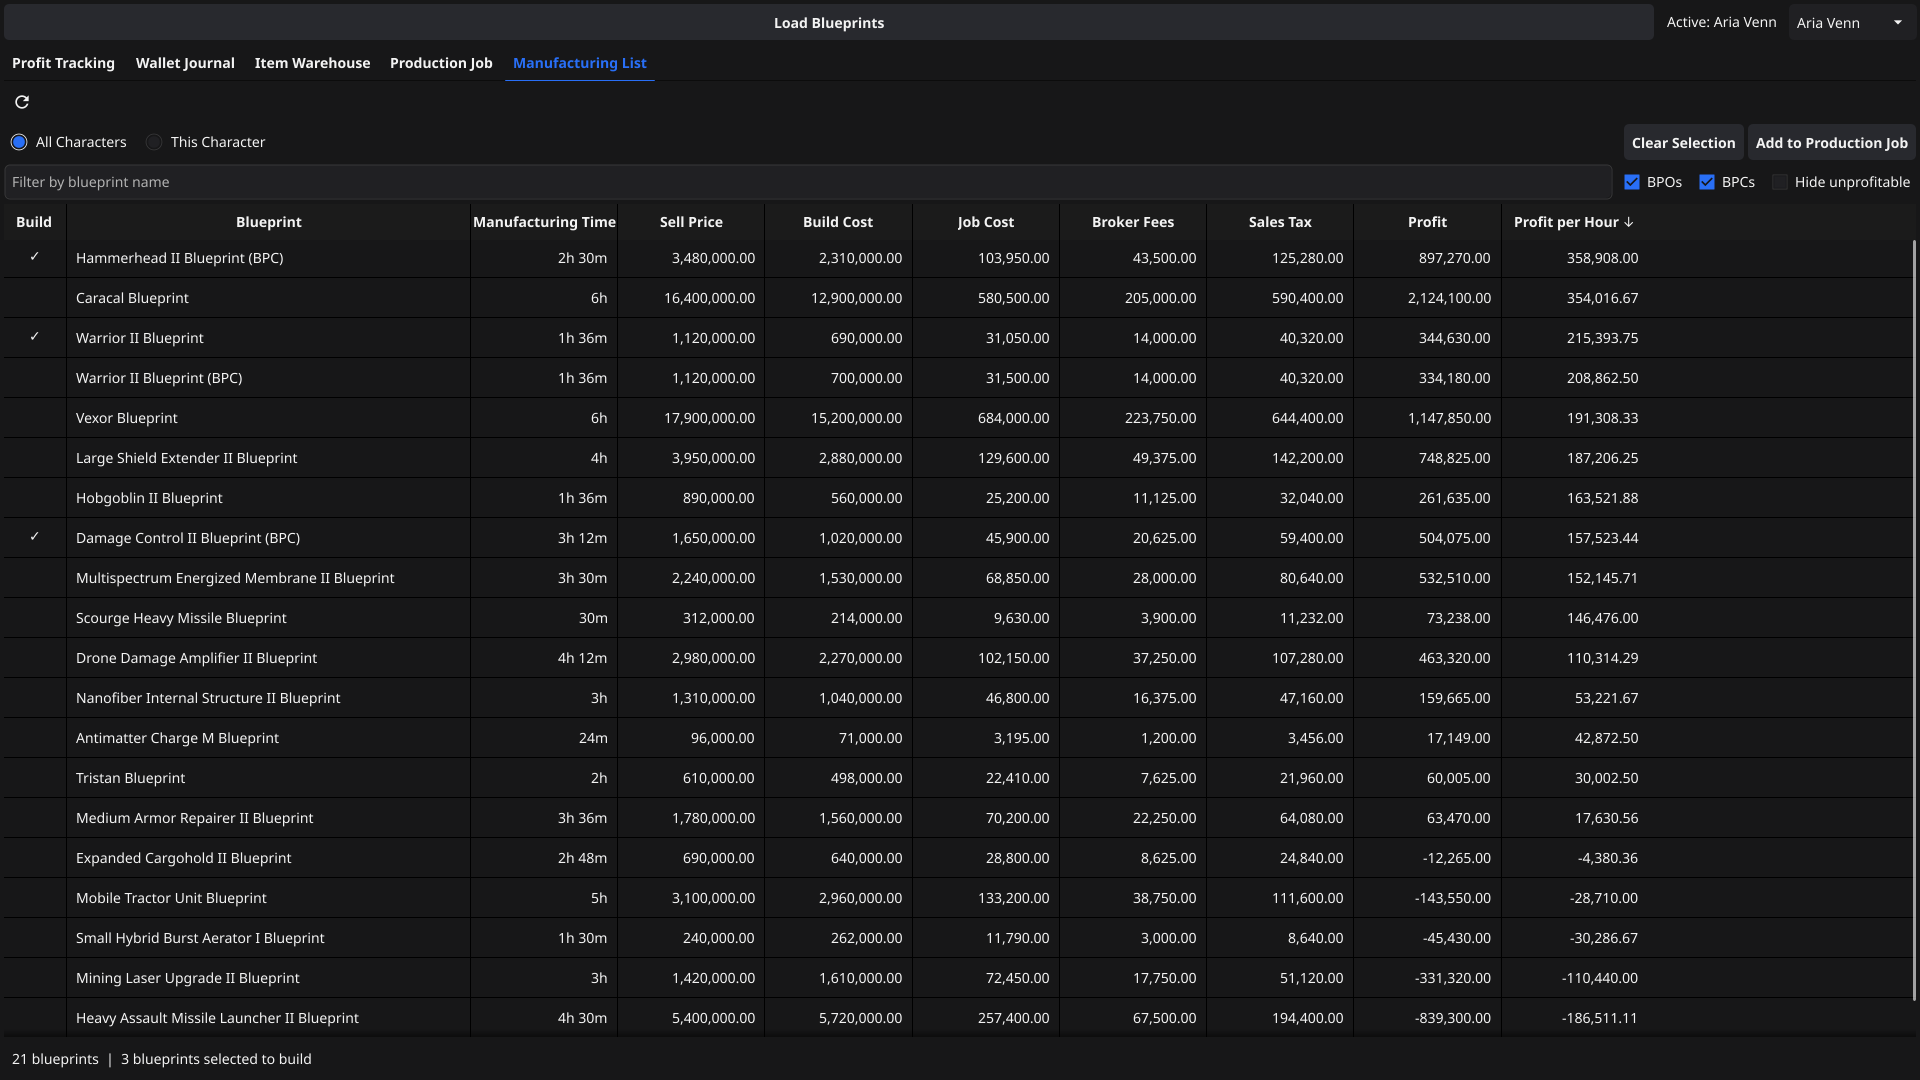Select the Caracal Blueprint row name

pyautogui.click(x=132, y=298)
